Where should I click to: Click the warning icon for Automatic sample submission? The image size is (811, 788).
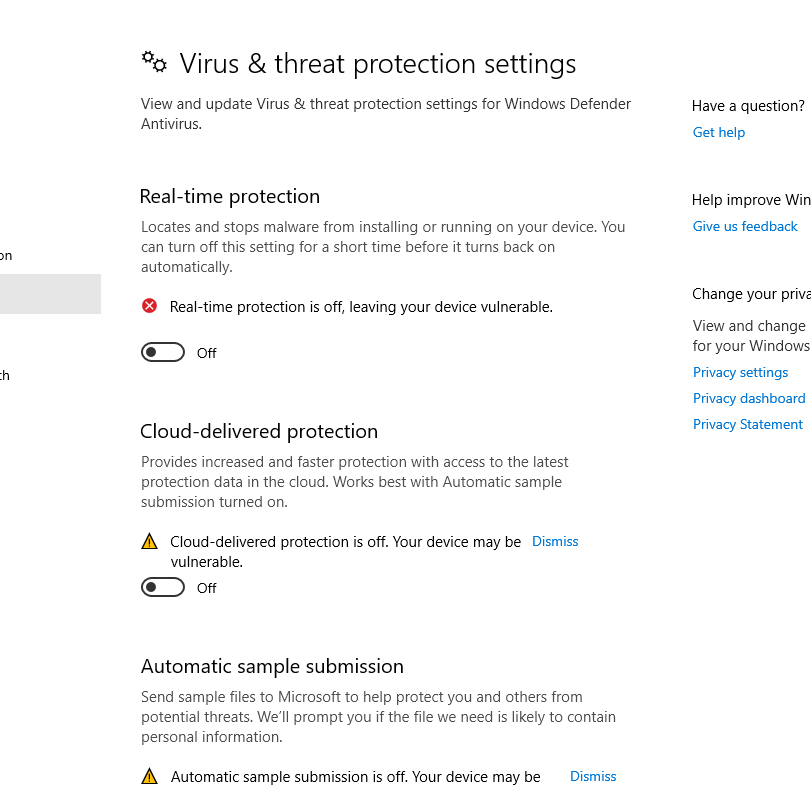(x=150, y=776)
